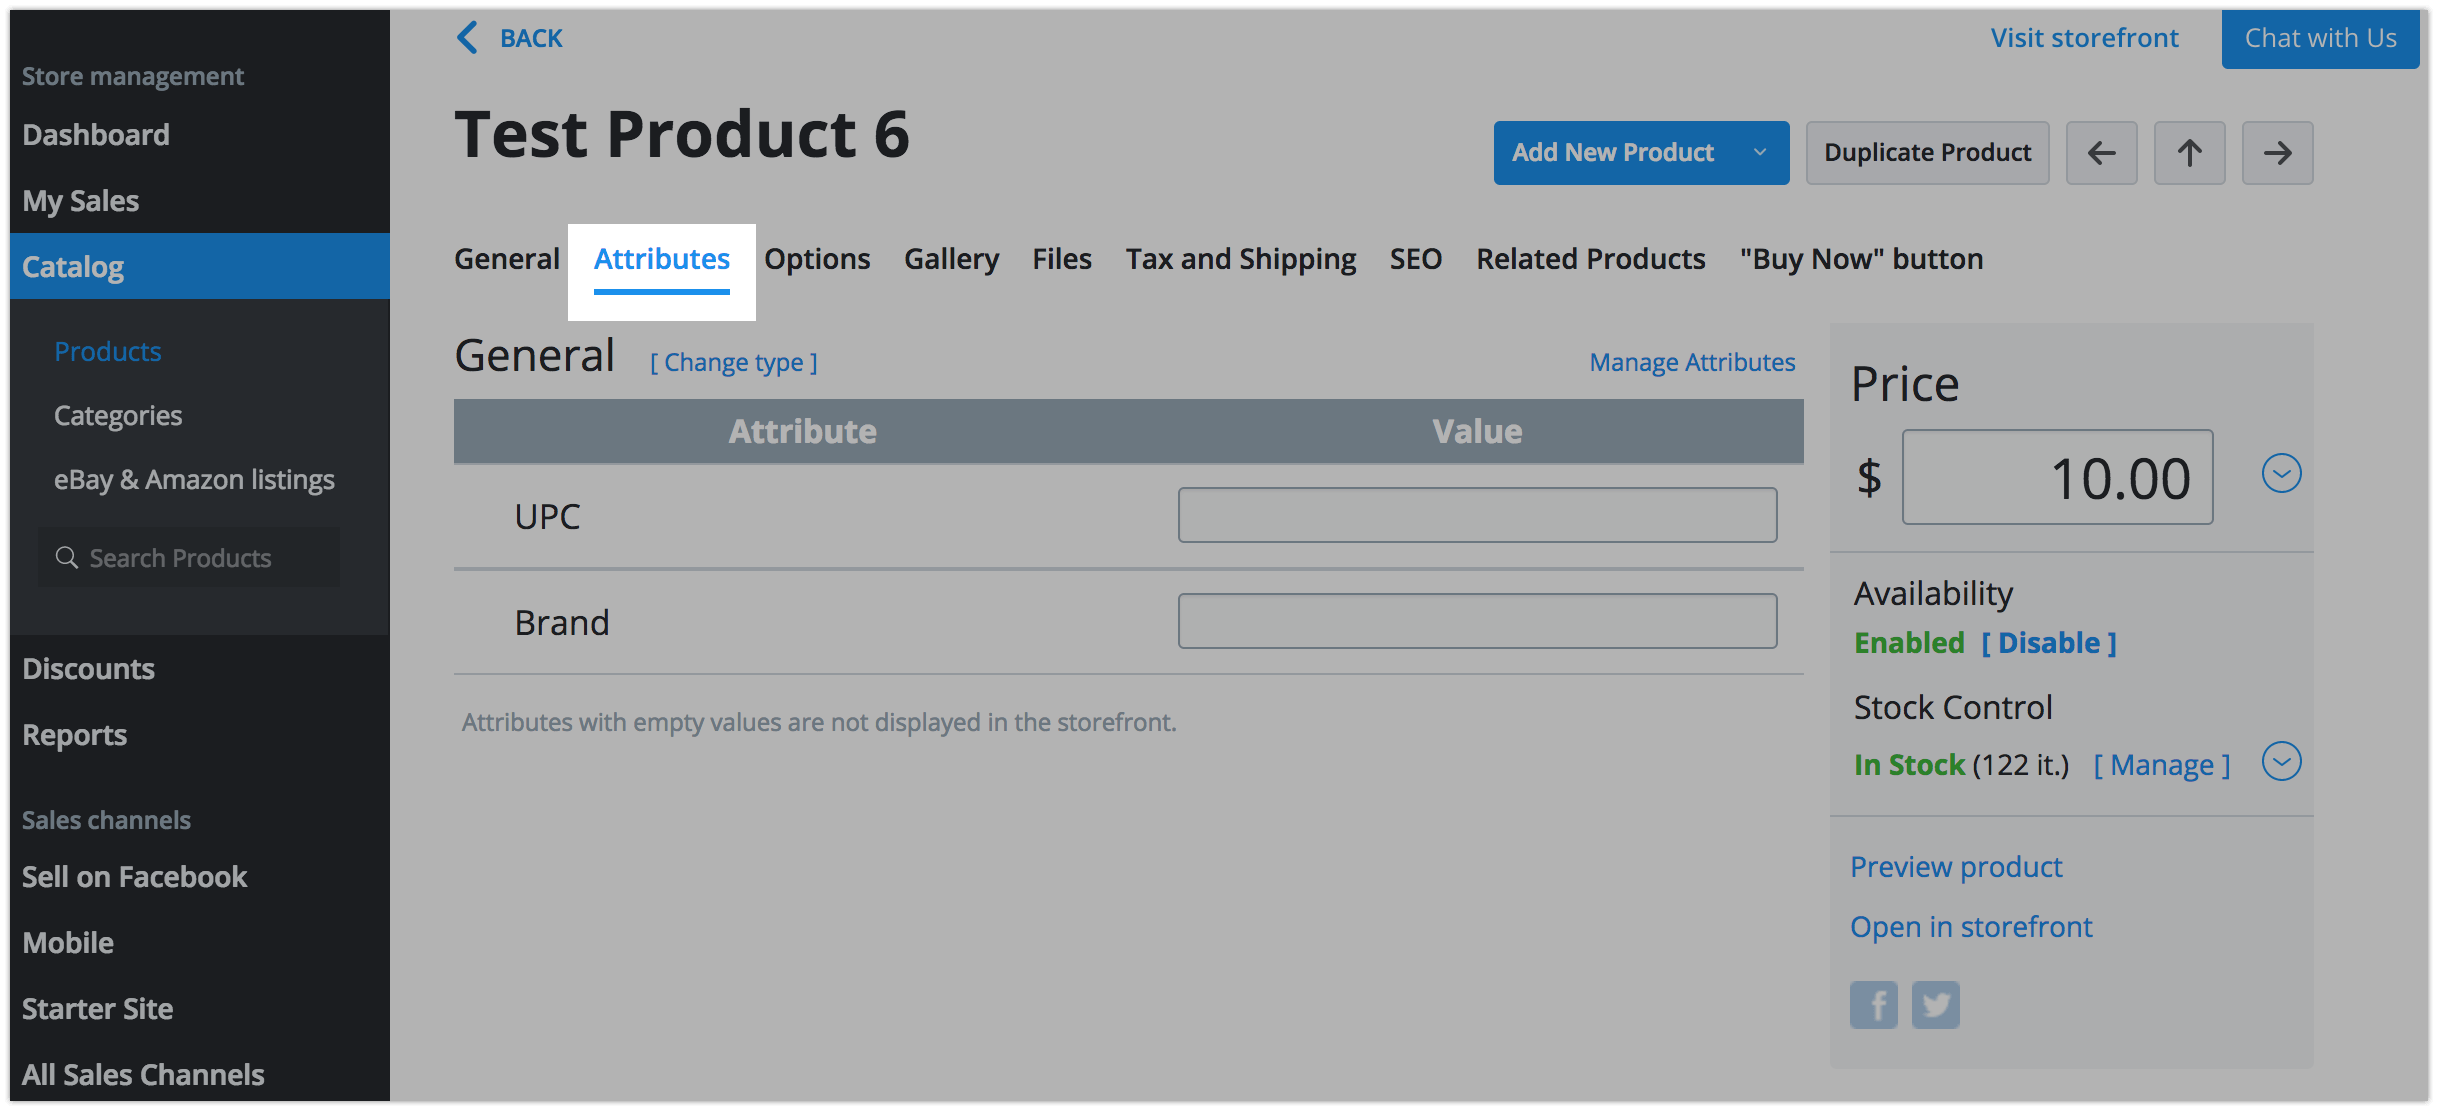Click Preview product link
The image size is (2438, 1111).
point(1956,867)
